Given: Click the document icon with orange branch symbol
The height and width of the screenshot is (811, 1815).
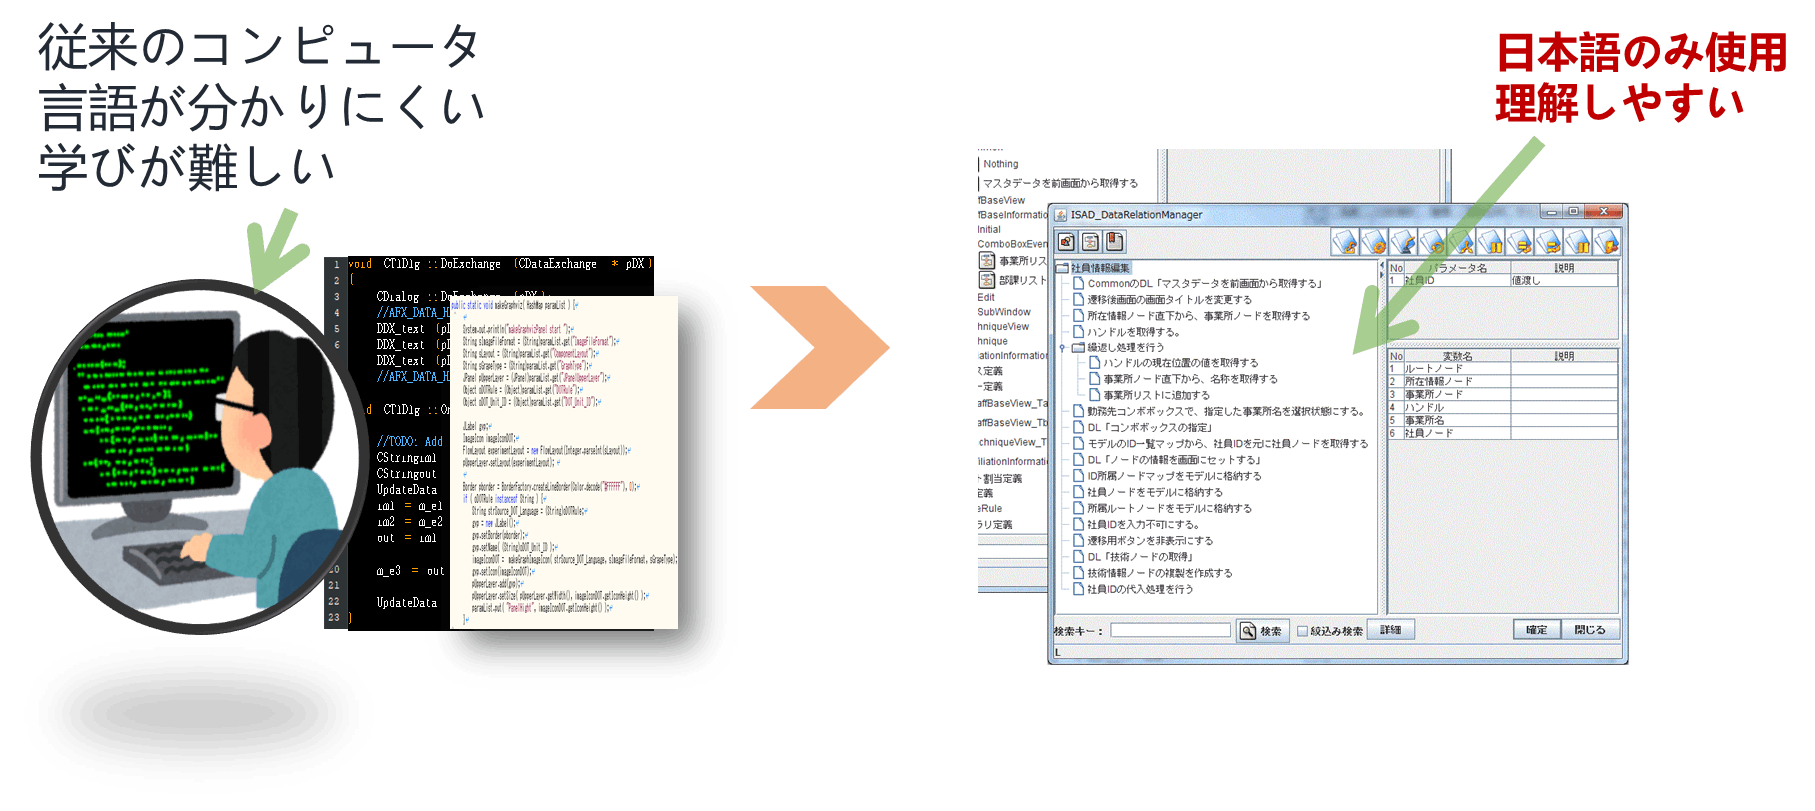Looking at the screenshot, I should pyautogui.click(x=1461, y=242).
